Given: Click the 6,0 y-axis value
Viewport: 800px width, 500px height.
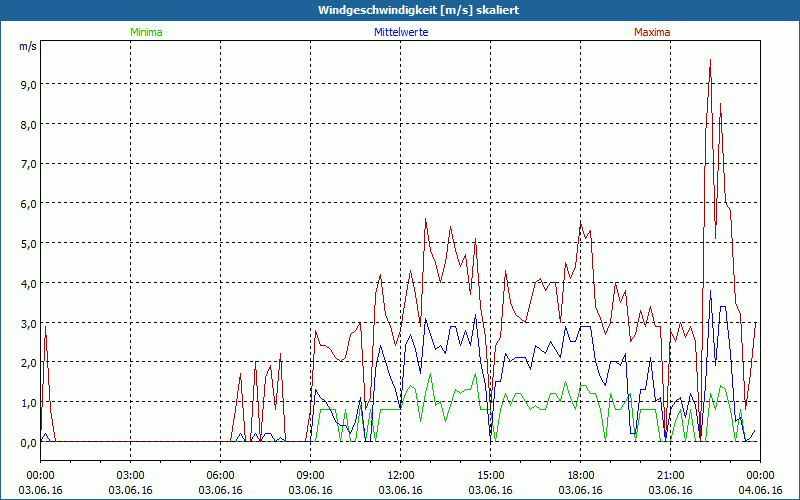Looking at the screenshot, I should [x=29, y=204].
